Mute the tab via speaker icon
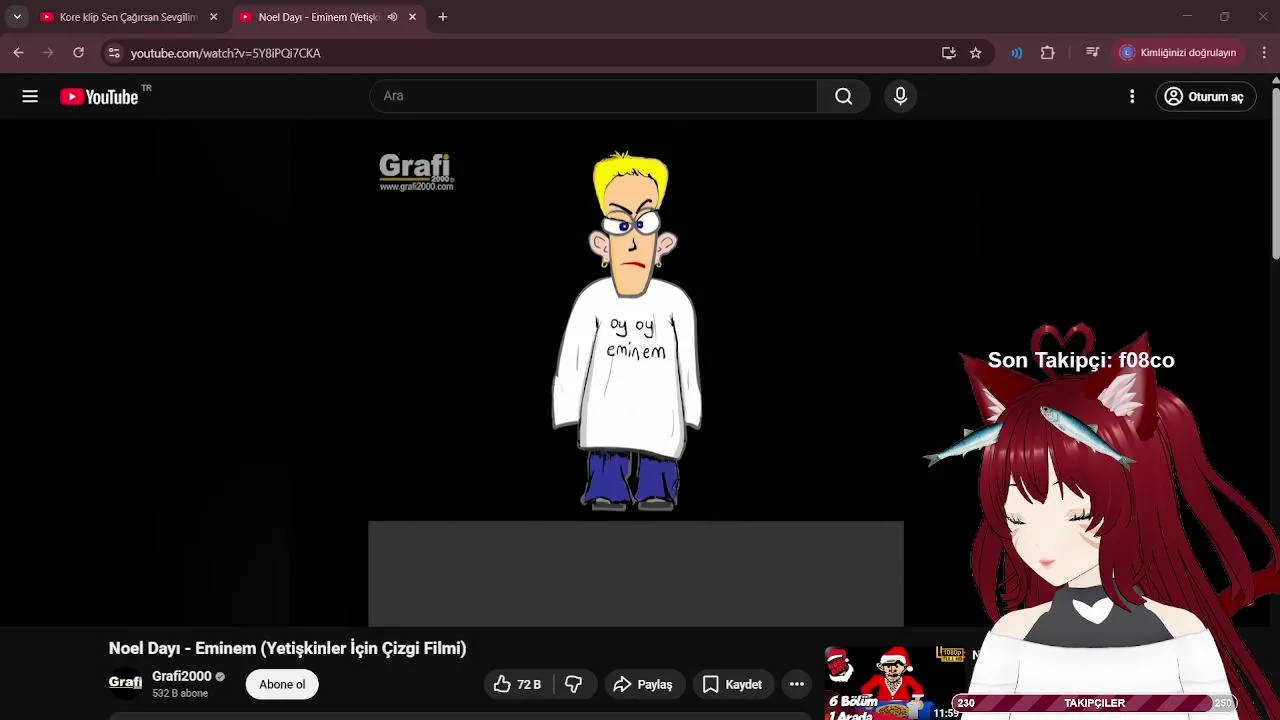1280x720 pixels. click(x=392, y=17)
